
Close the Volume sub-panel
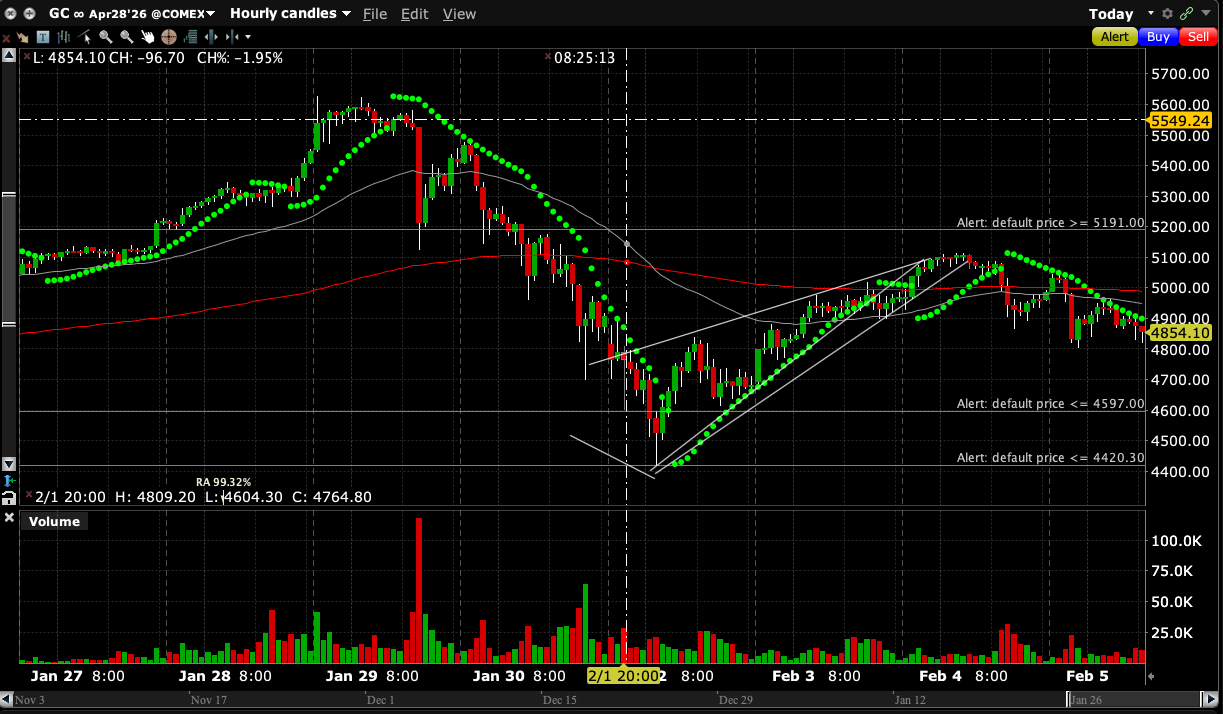tap(9, 518)
